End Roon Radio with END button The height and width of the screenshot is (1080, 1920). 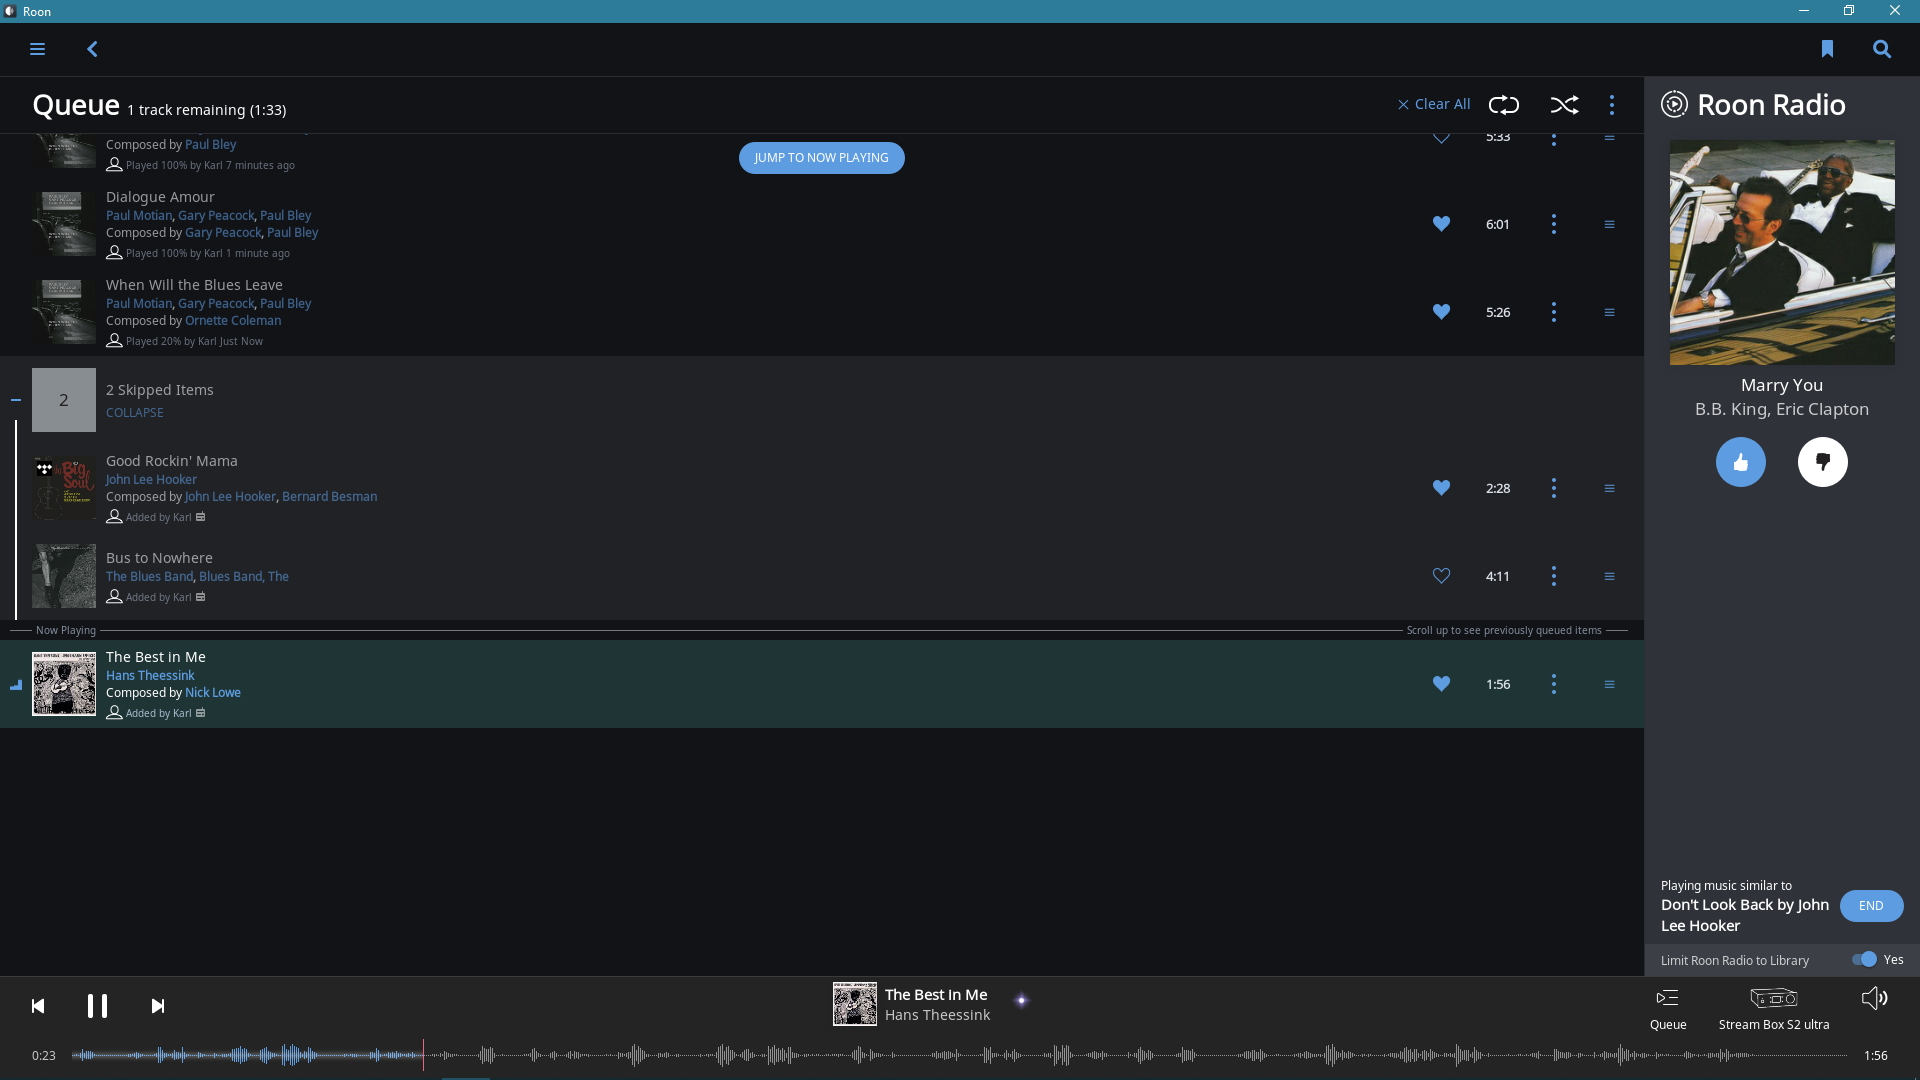point(1871,906)
